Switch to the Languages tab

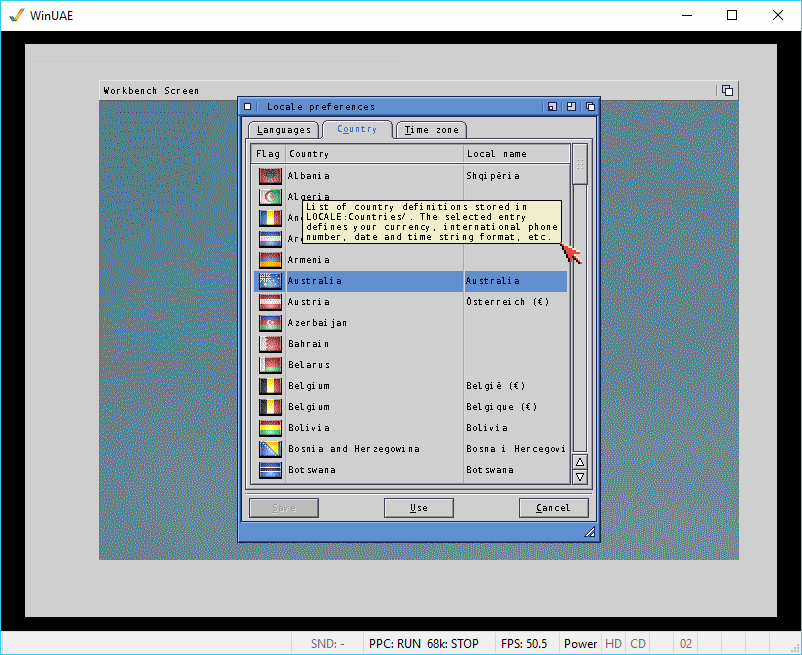click(x=284, y=130)
